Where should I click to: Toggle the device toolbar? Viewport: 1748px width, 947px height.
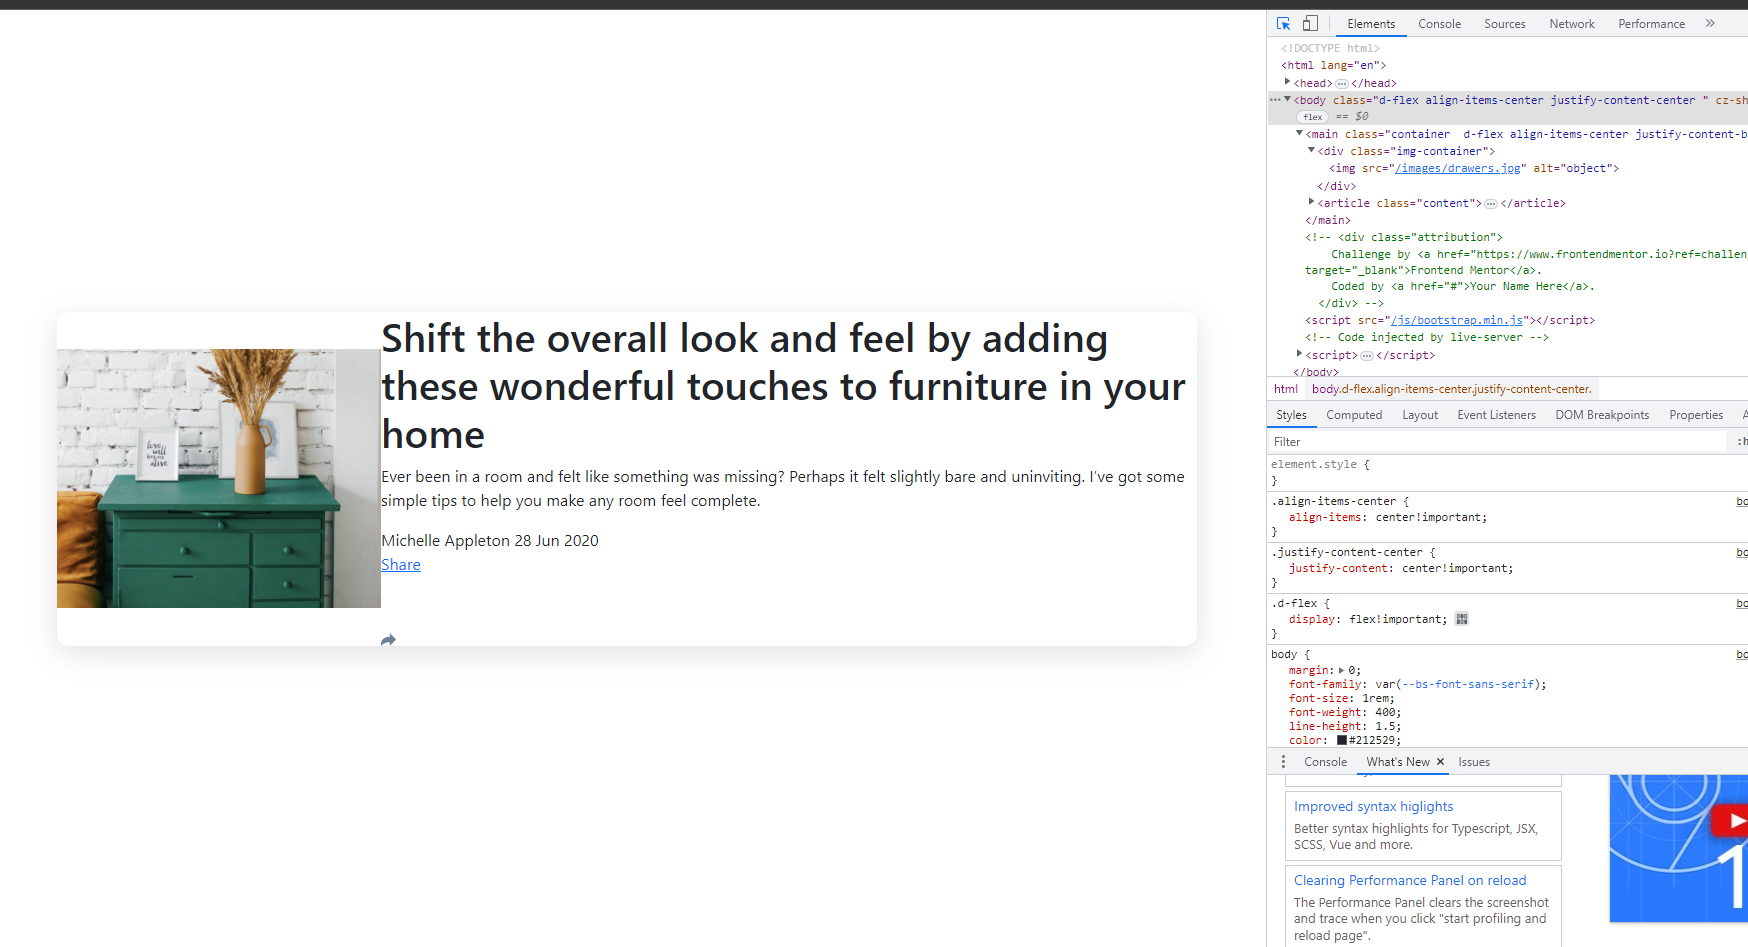[1310, 23]
